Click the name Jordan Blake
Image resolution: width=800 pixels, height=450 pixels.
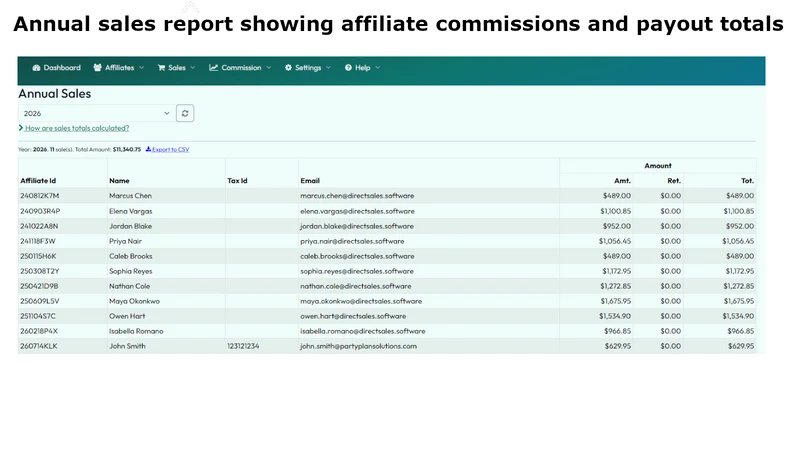pos(131,226)
